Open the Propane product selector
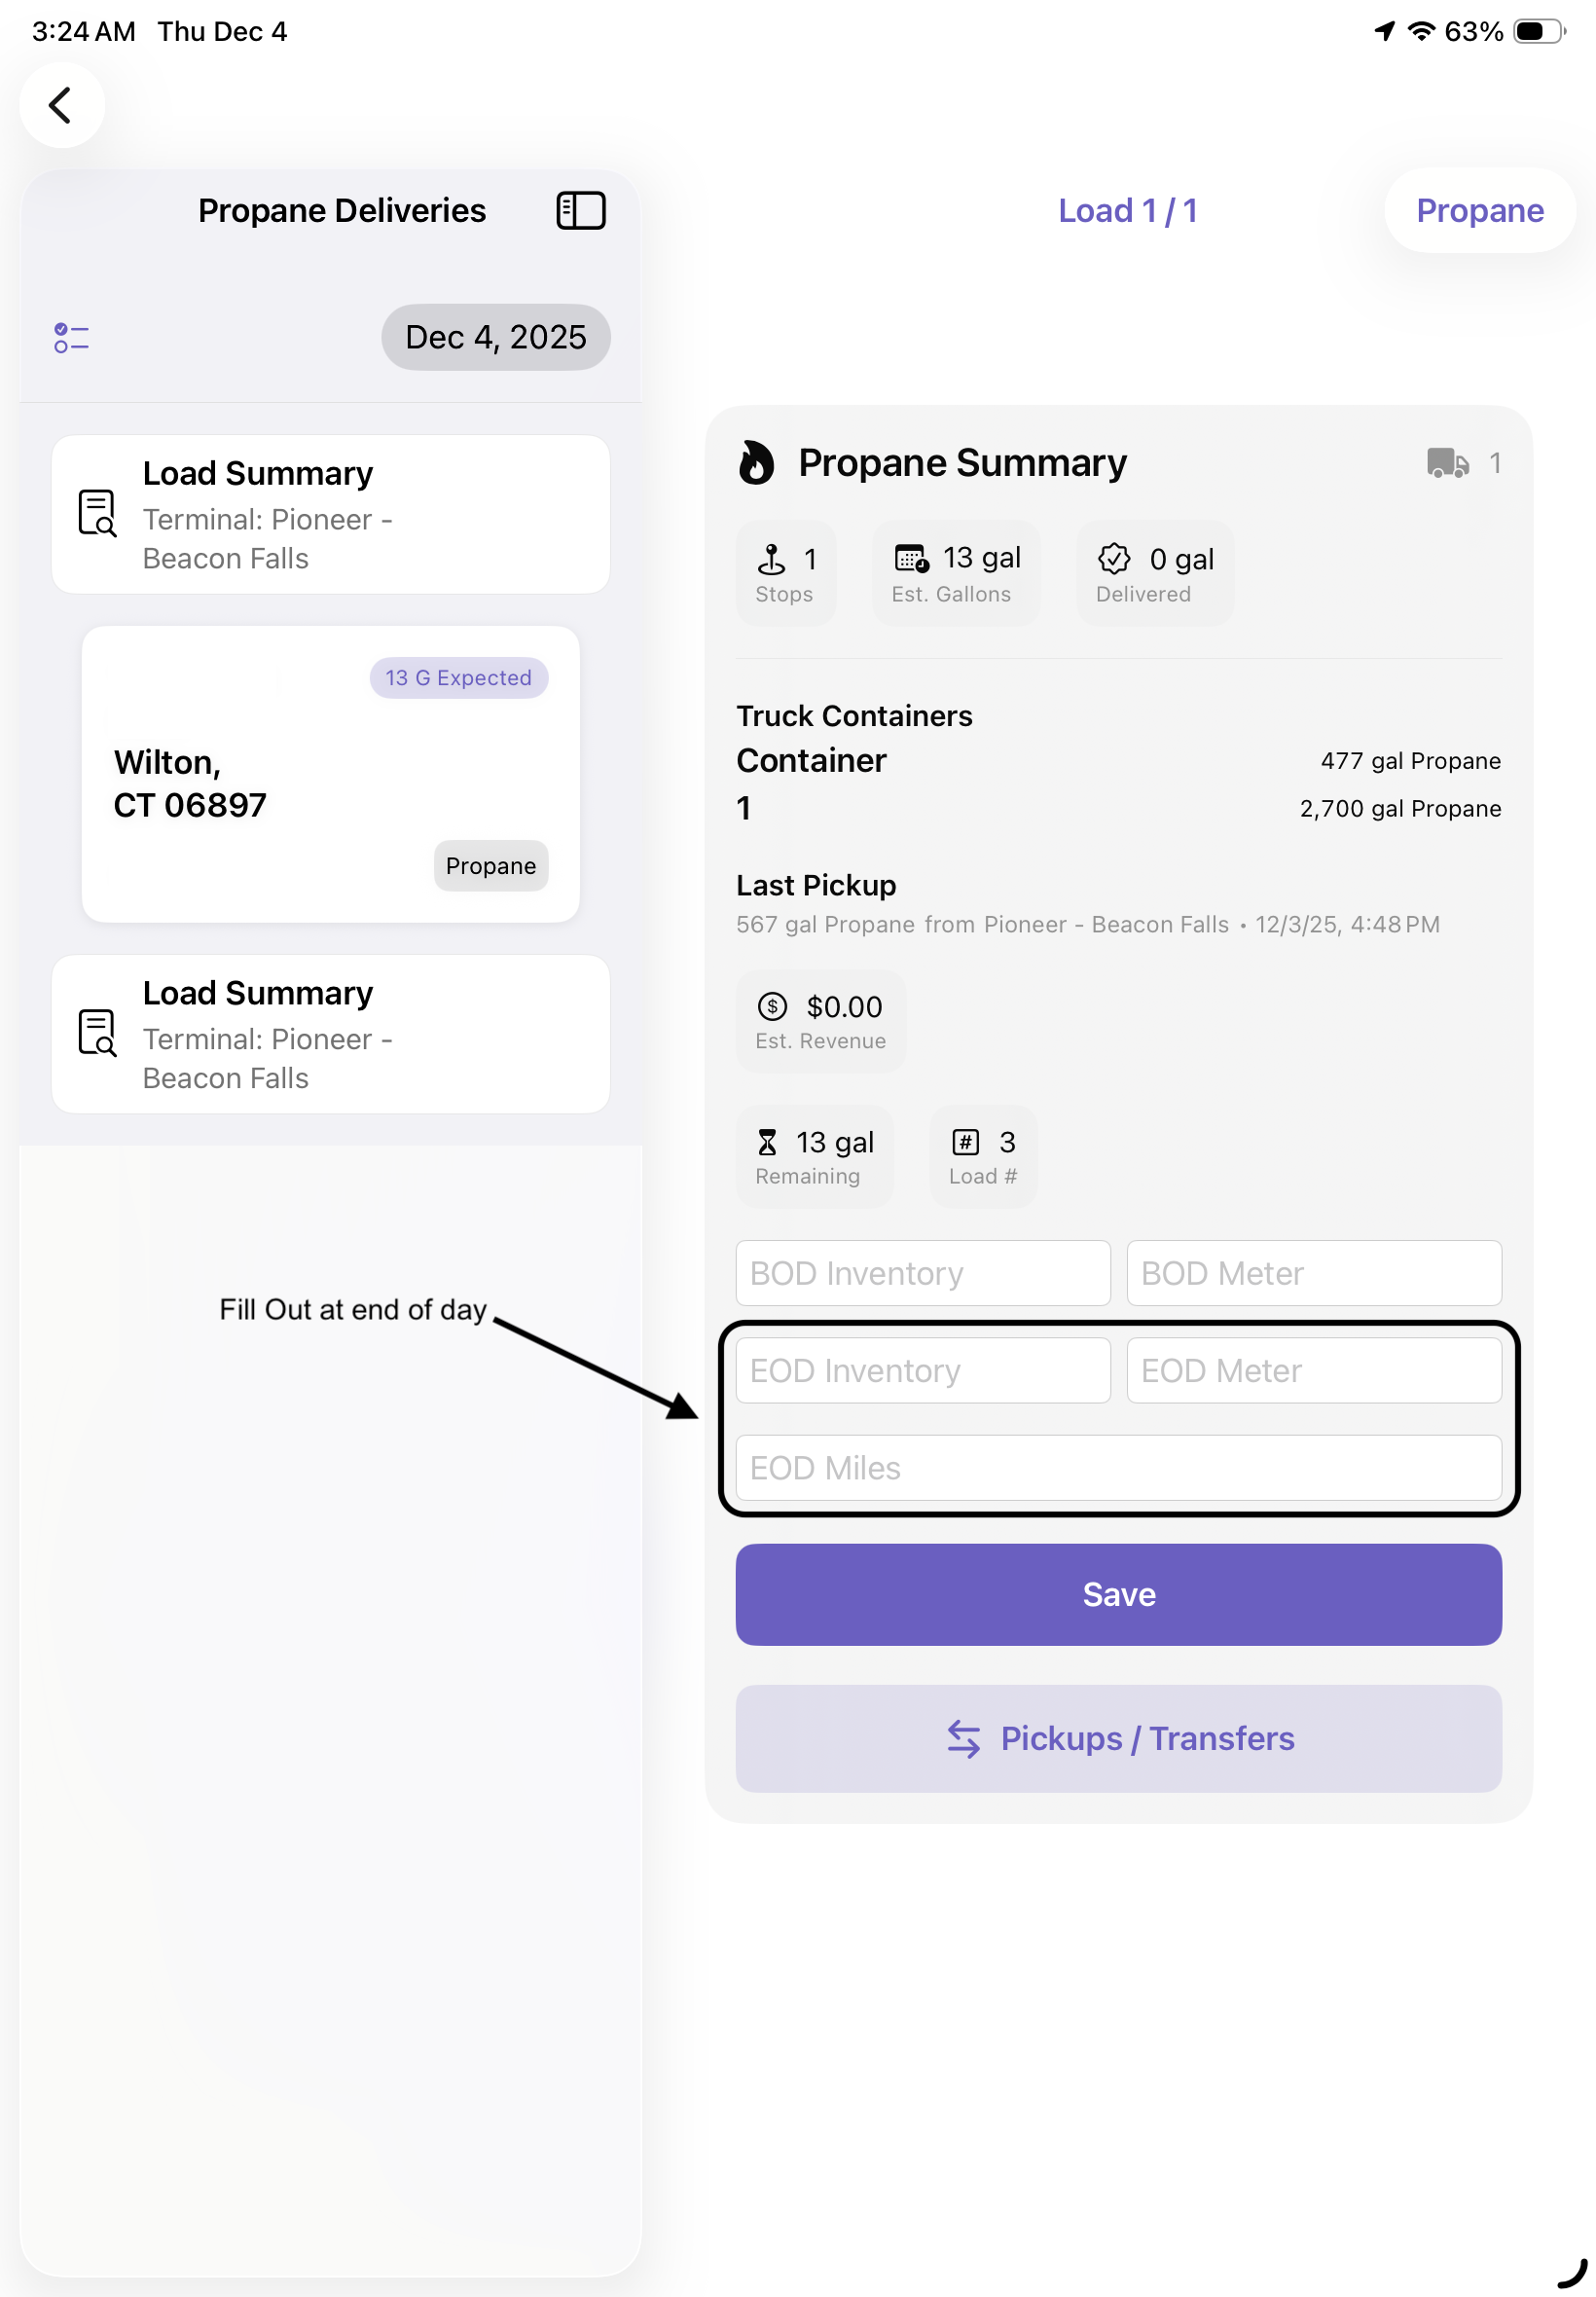This screenshot has height=2297, width=1596. (x=1479, y=211)
